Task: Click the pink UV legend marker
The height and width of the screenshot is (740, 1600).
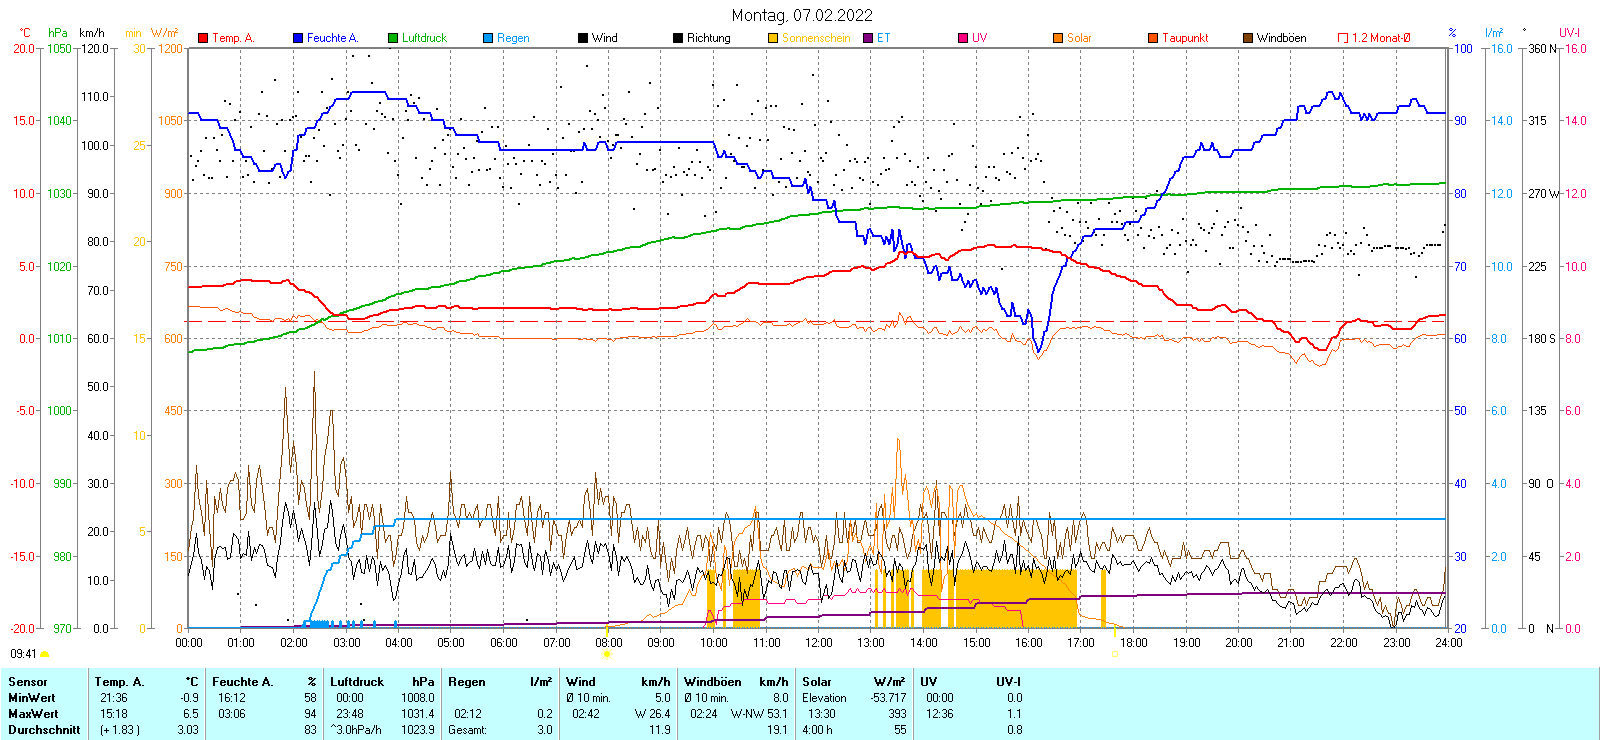Action: point(963,38)
